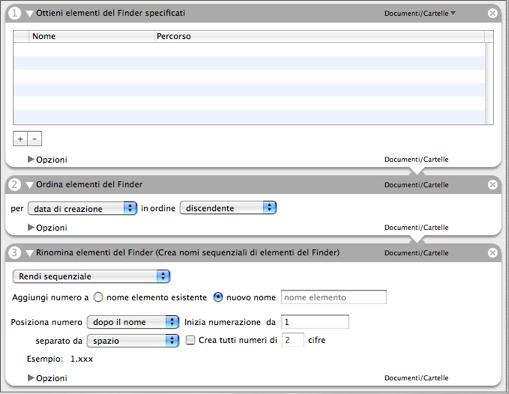The width and height of the screenshot is (509, 394).
Task: Open the 'Rendi sequenziale' popup menu
Action: point(91,276)
